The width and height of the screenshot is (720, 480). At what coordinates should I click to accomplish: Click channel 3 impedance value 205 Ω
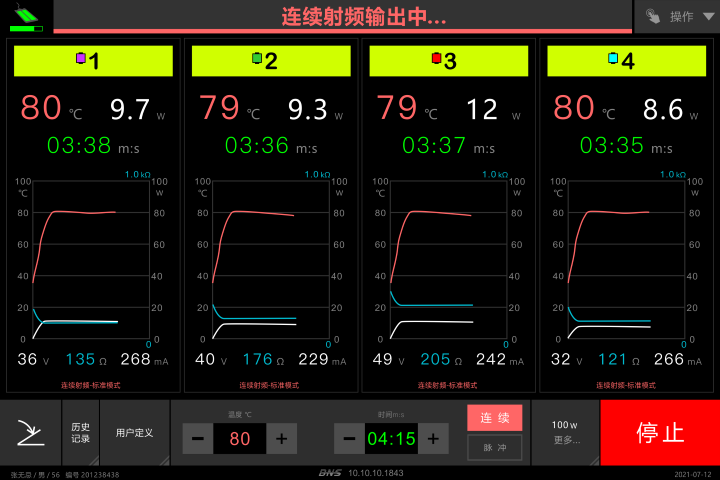[441, 359]
